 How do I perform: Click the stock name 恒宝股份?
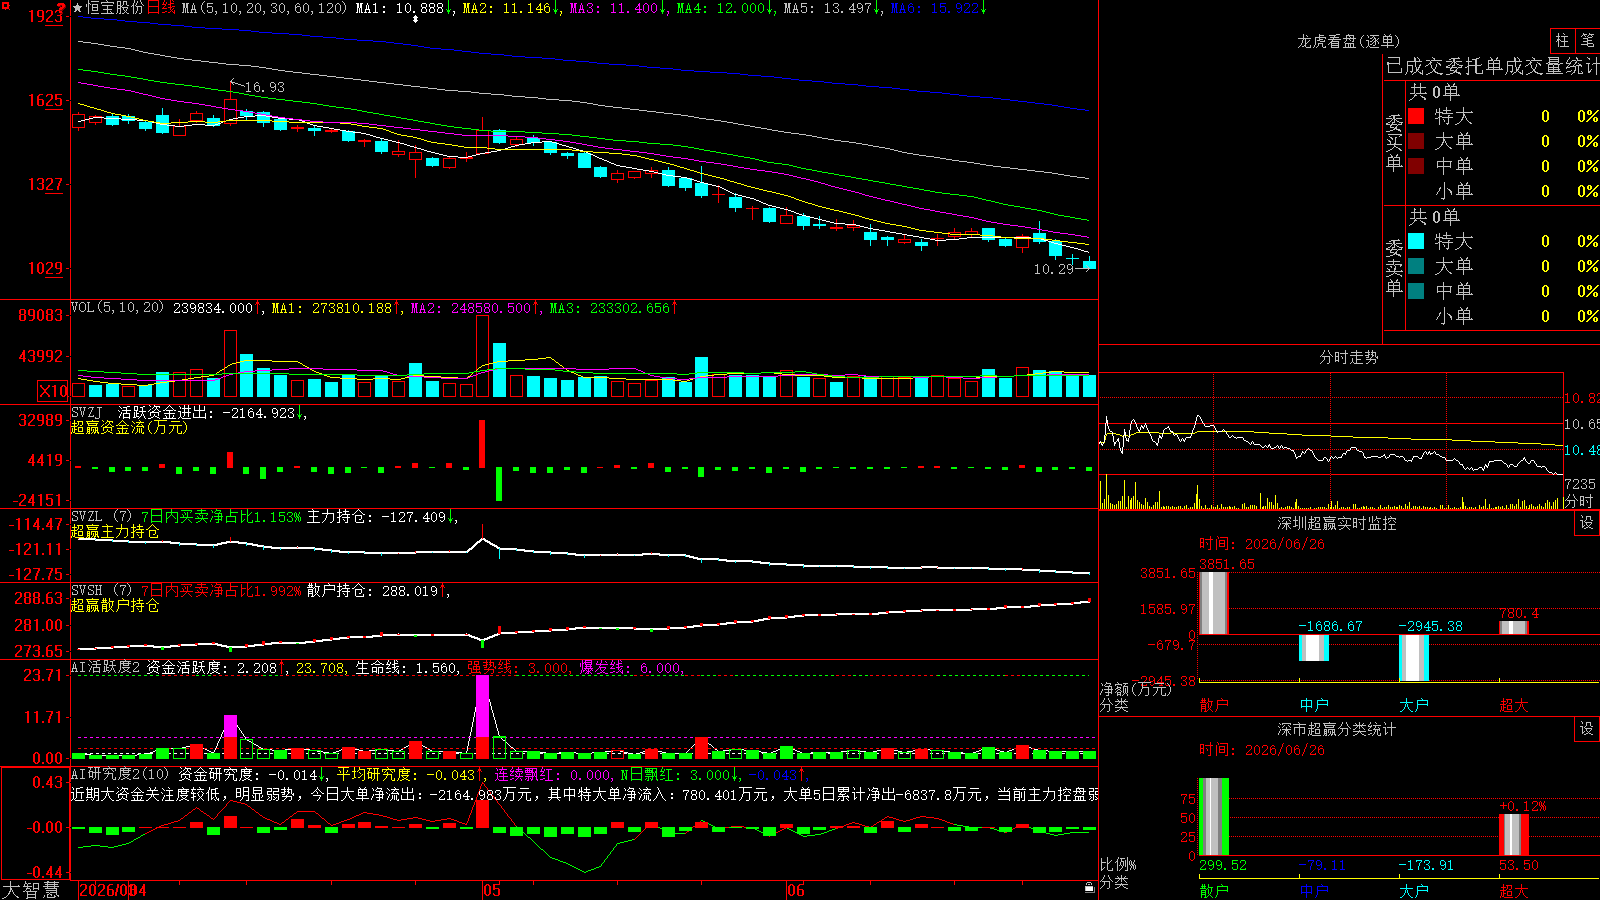115,8
